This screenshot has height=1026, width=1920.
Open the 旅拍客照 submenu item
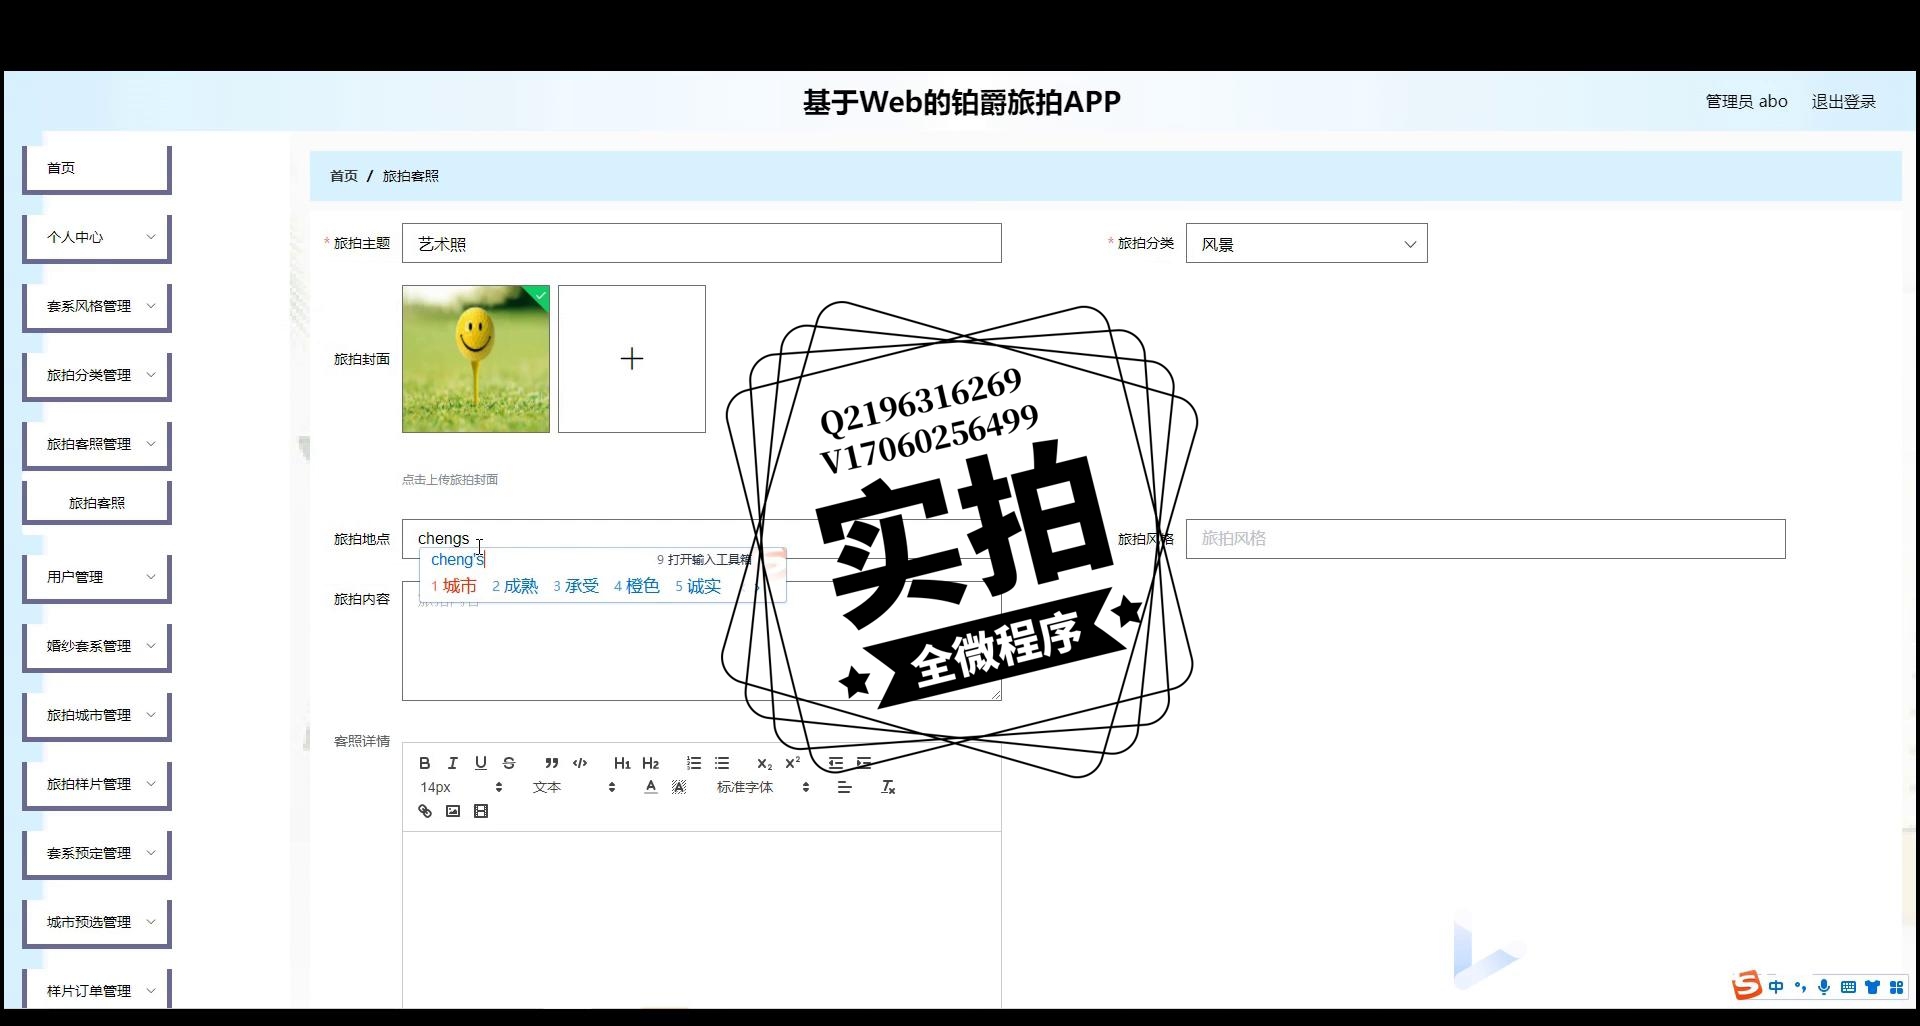click(97, 502)
